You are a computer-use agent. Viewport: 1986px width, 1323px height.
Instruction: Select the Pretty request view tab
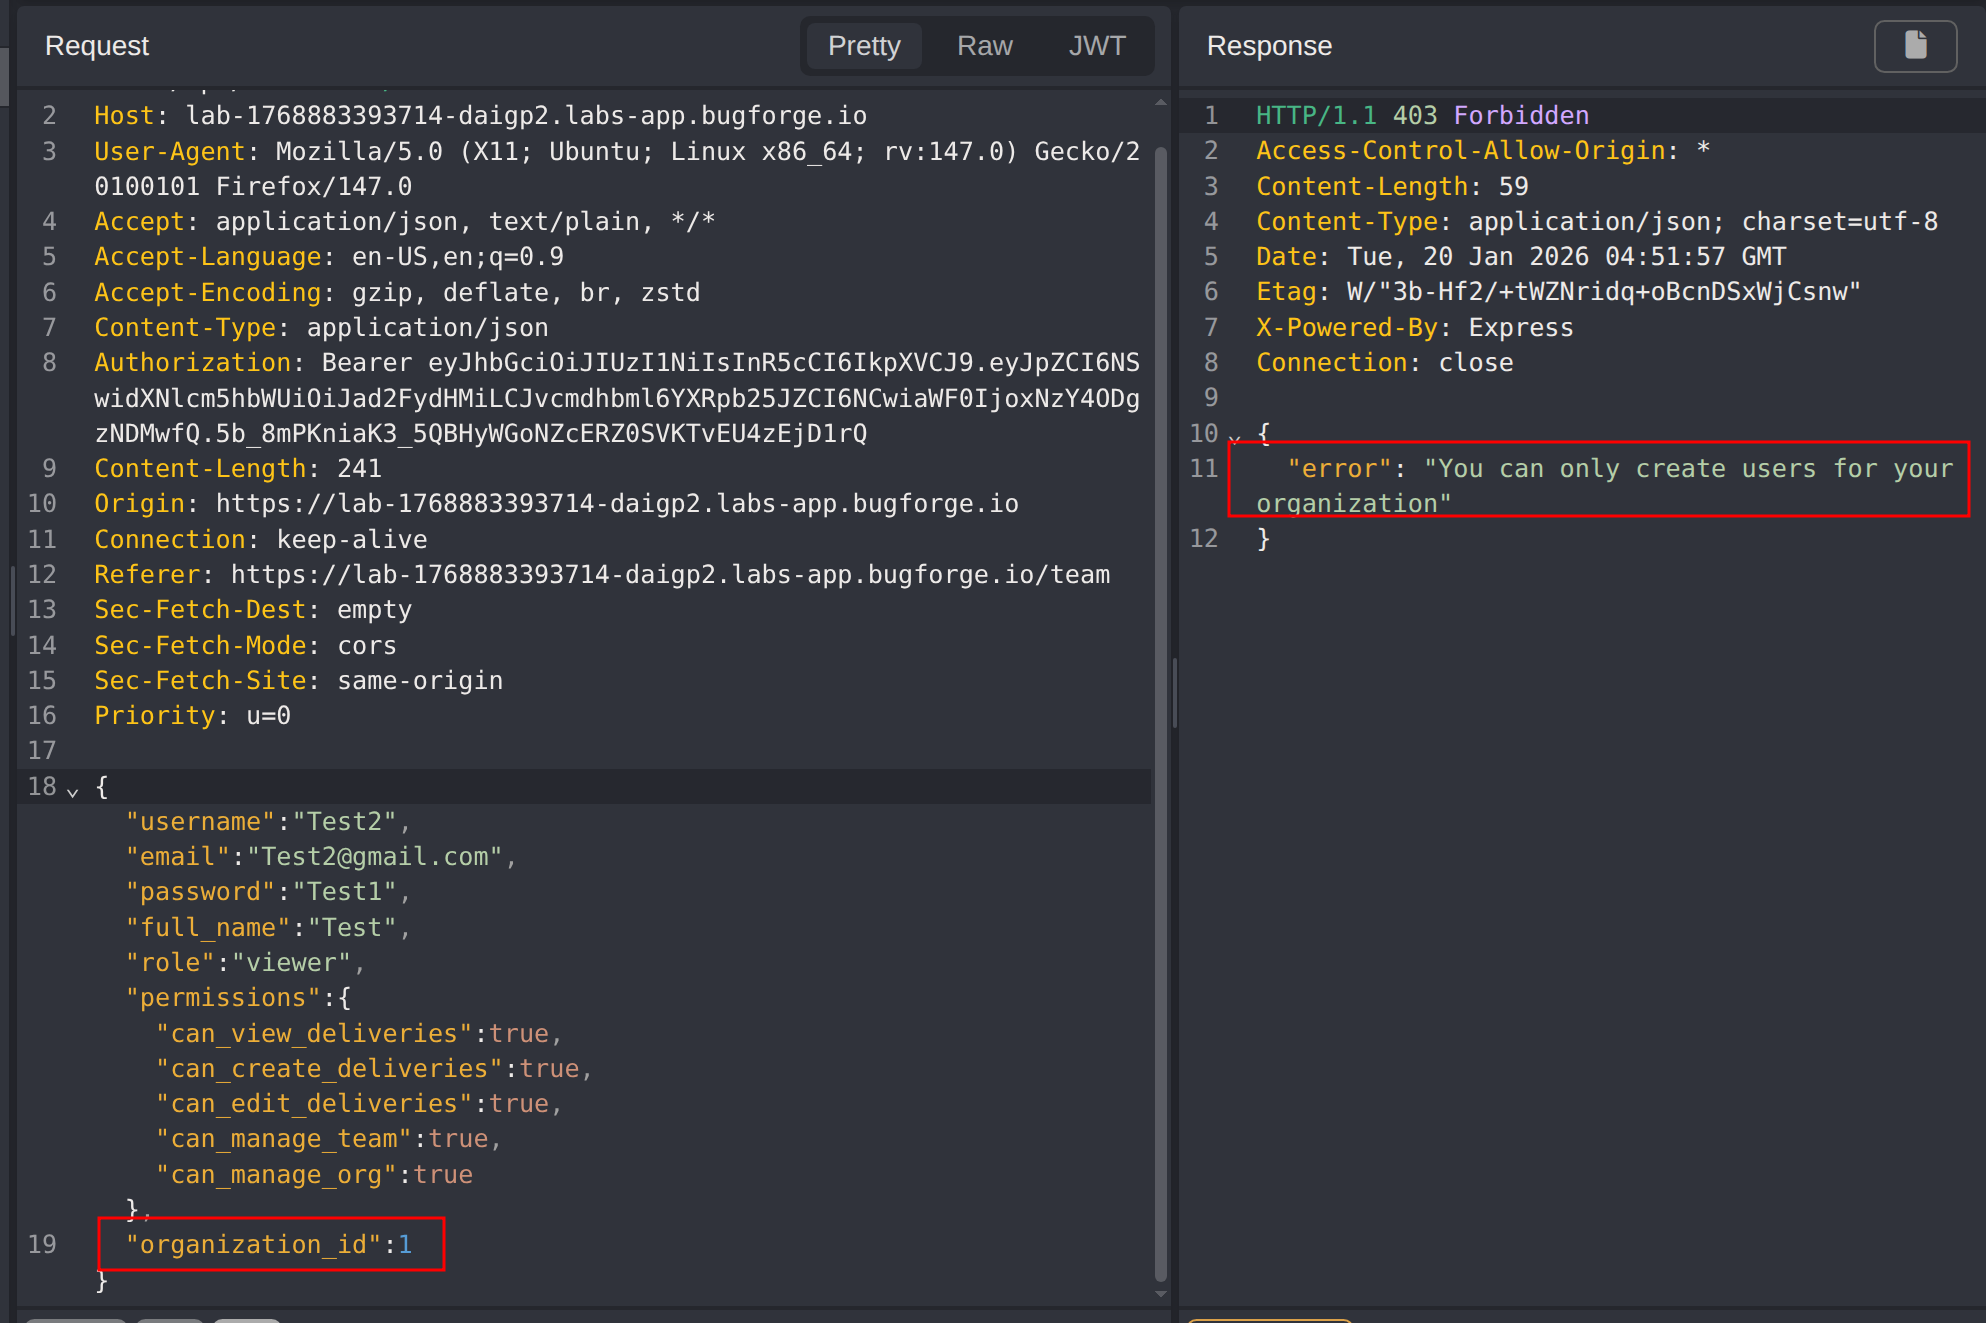tap(864, 46)
